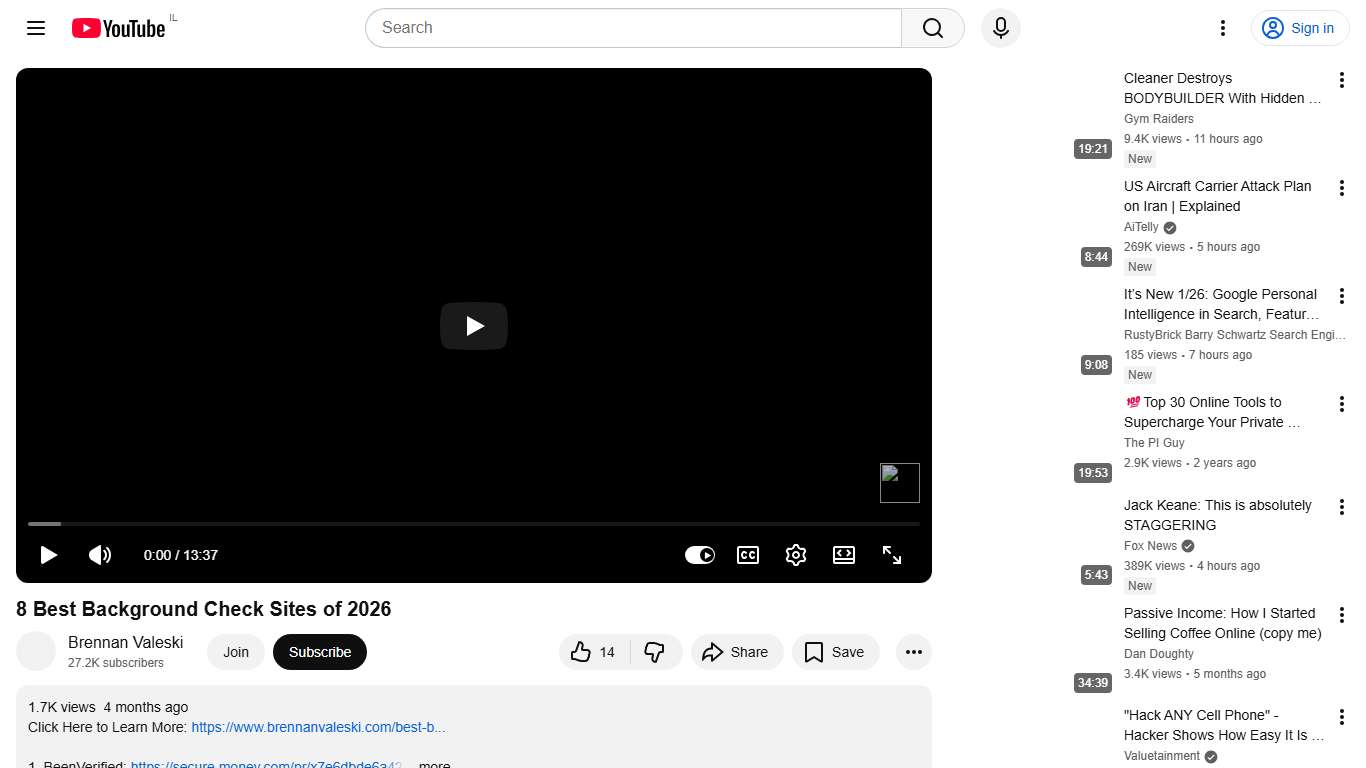
Task: Open the main navigation hamburger menu
Action: [x=35, y=28]
